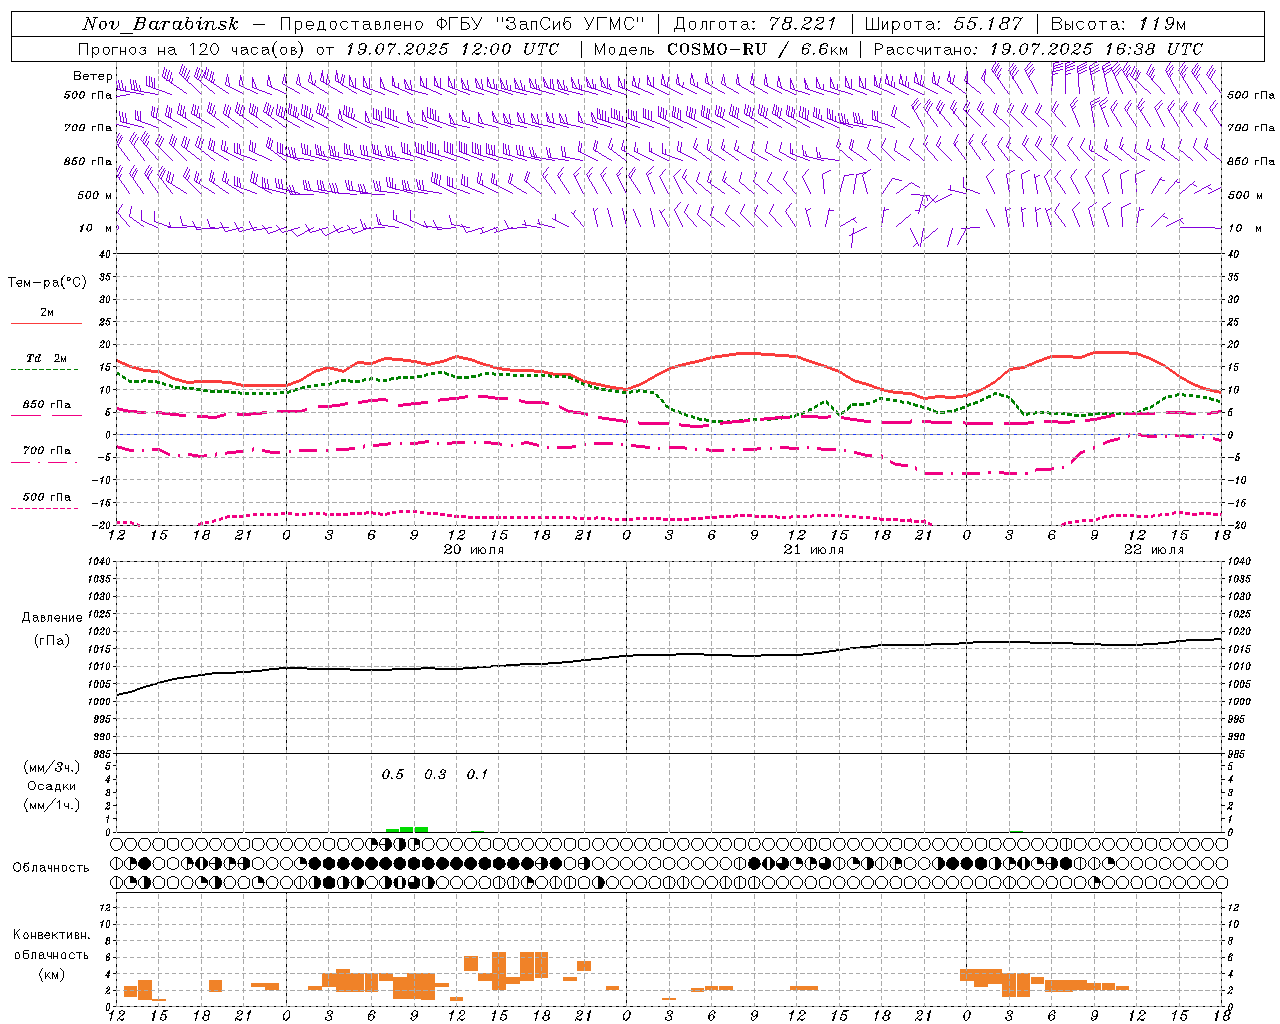Click the '10 м' label left of wind barbs
This screenshot has height=1024, width=1280.
(95, 228)
